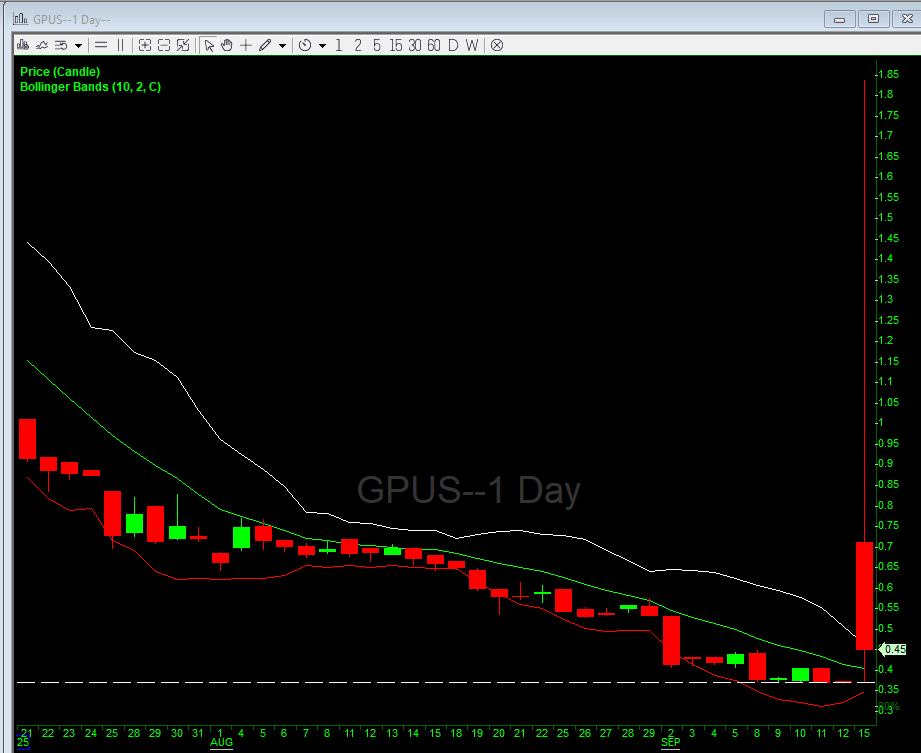The height and width of the screenshot is (753, 921).
Task: Select the W weekly timeframe
Action: (x=471, y=45)
